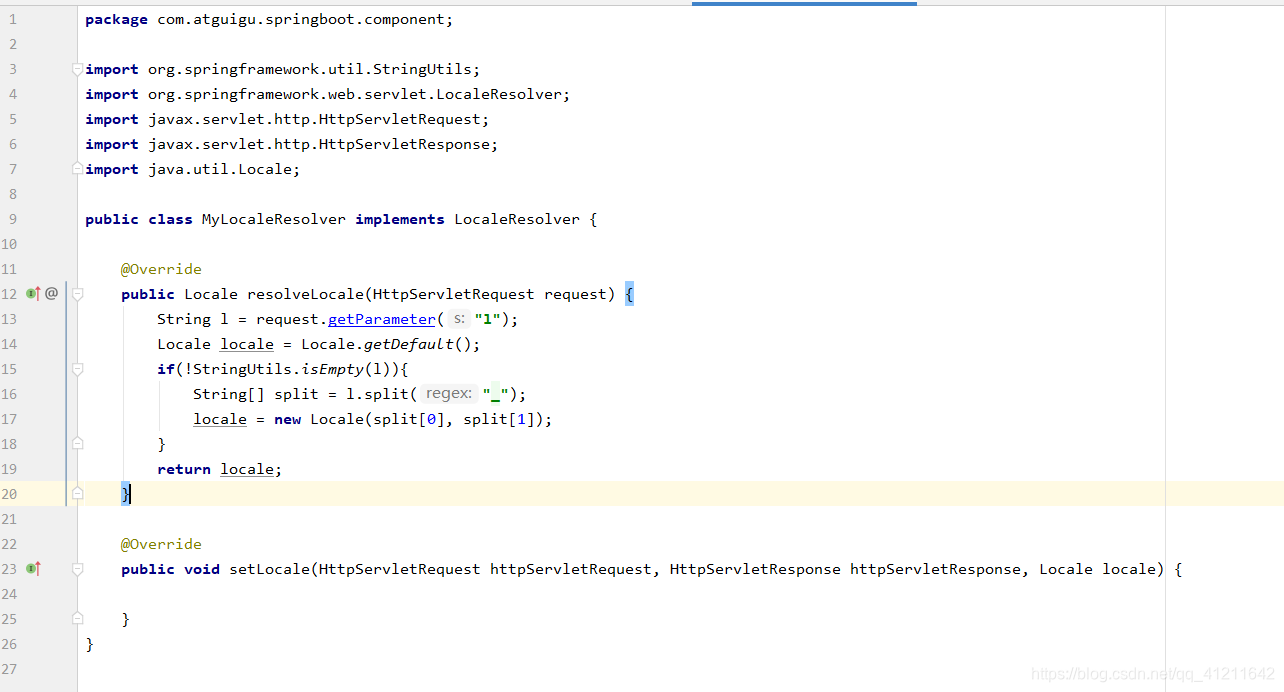Click 'return locale;' statement
The height and width of the screenshot is (692, 1284).
[x=220, y=469]
